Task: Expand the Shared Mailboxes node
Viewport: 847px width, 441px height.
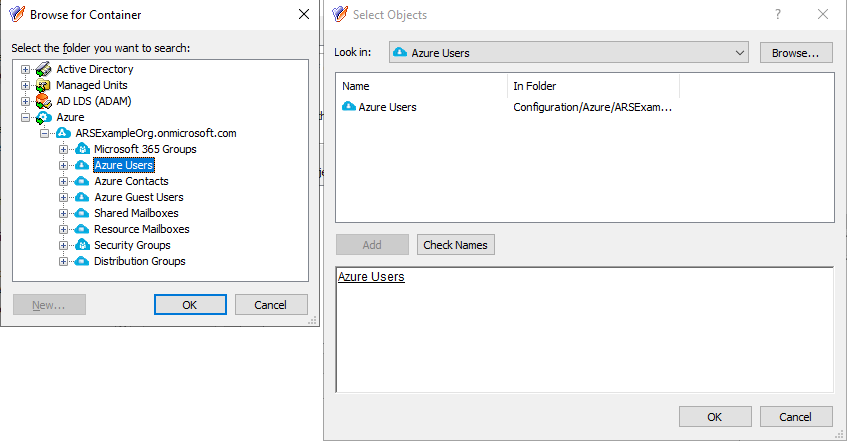Action: pos(63,213)
